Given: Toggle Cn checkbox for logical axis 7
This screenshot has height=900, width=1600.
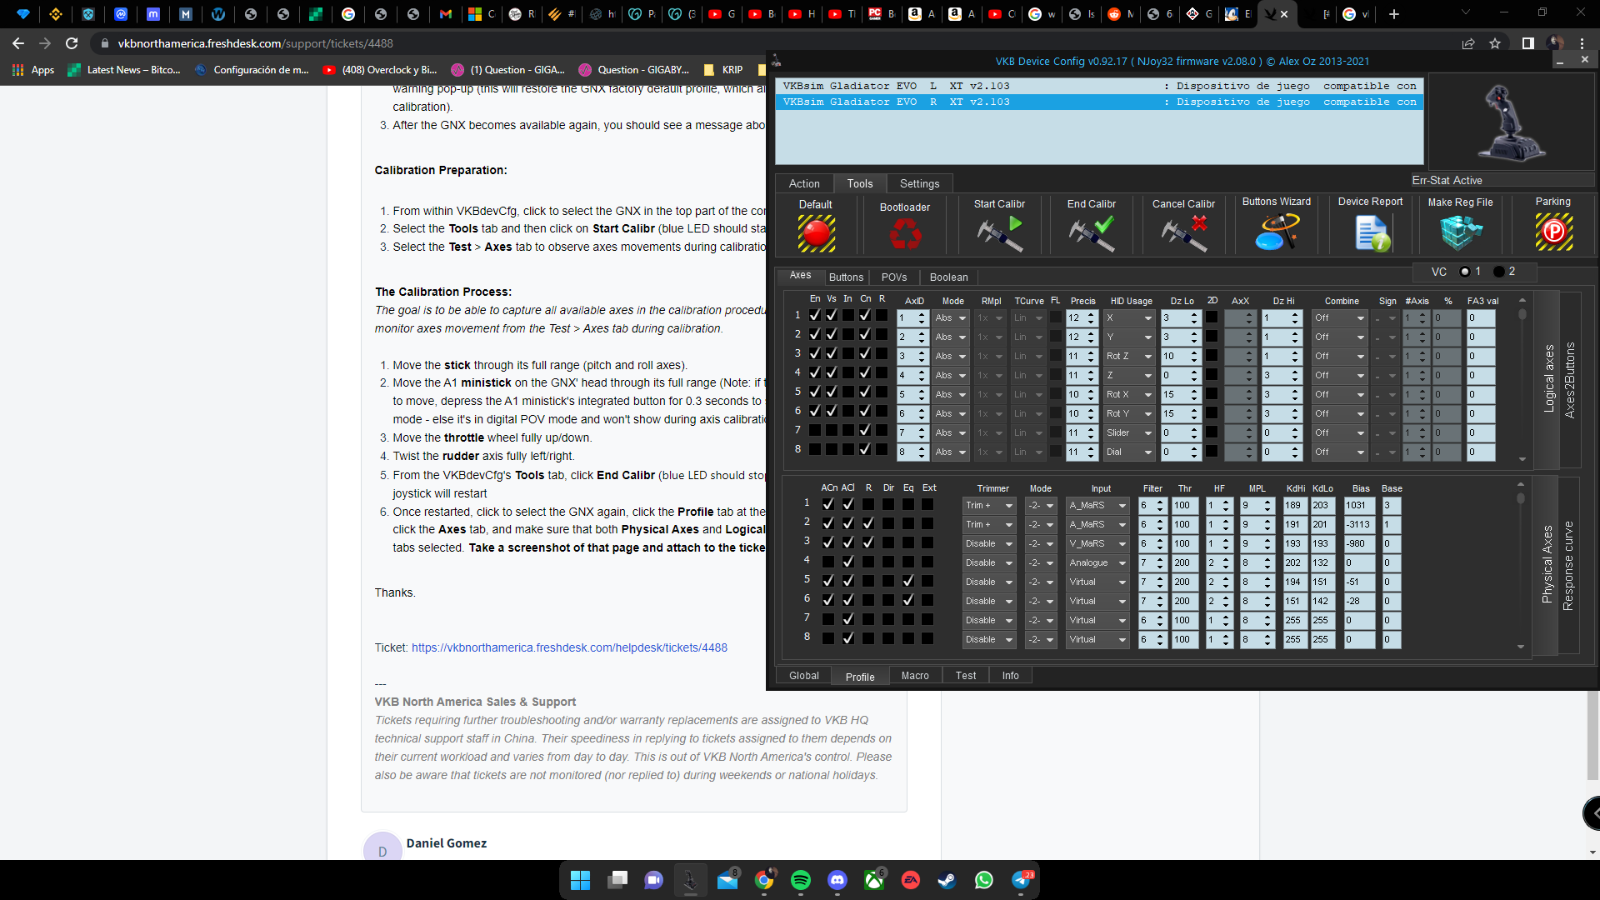Looking at the screenshot, I should coord(865,430).
